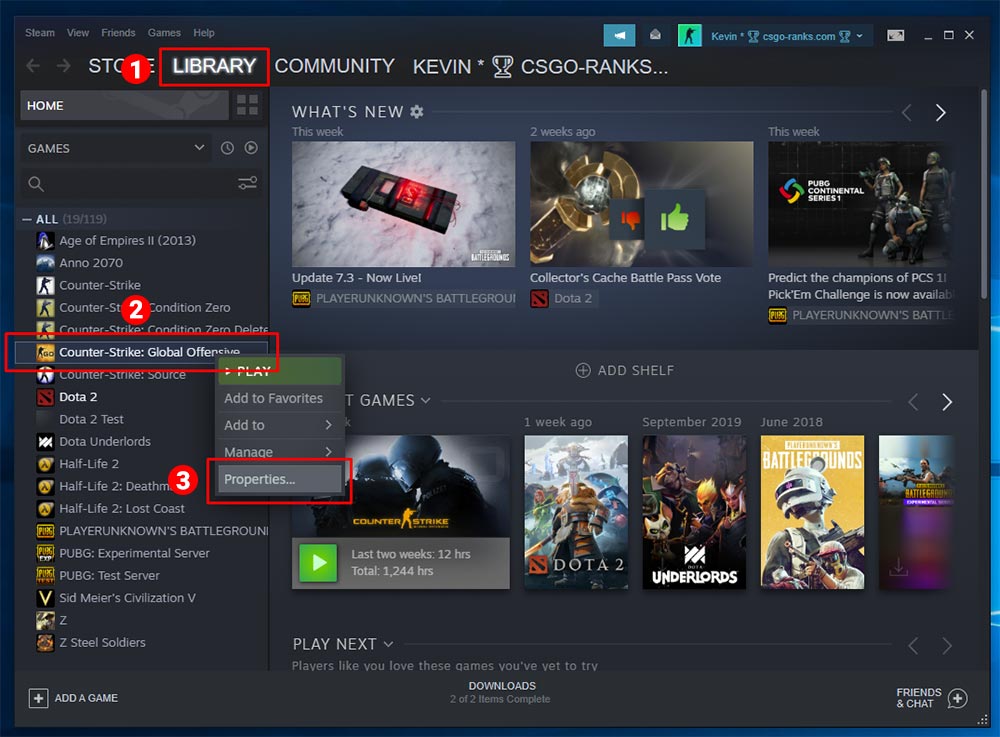
Task: Click download icon on last game card
Action: tap(899, 566)
